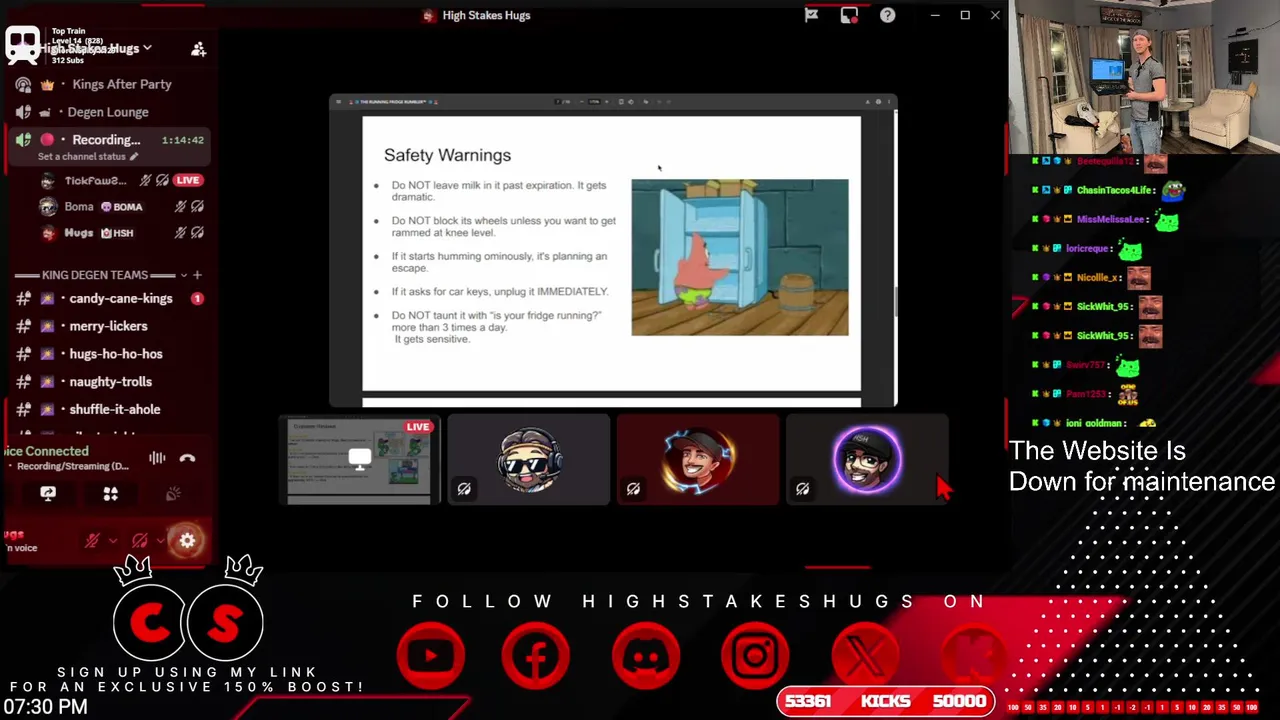
Task: Click LIVE badge next to TickFaw
Action: tap(188, 181)
